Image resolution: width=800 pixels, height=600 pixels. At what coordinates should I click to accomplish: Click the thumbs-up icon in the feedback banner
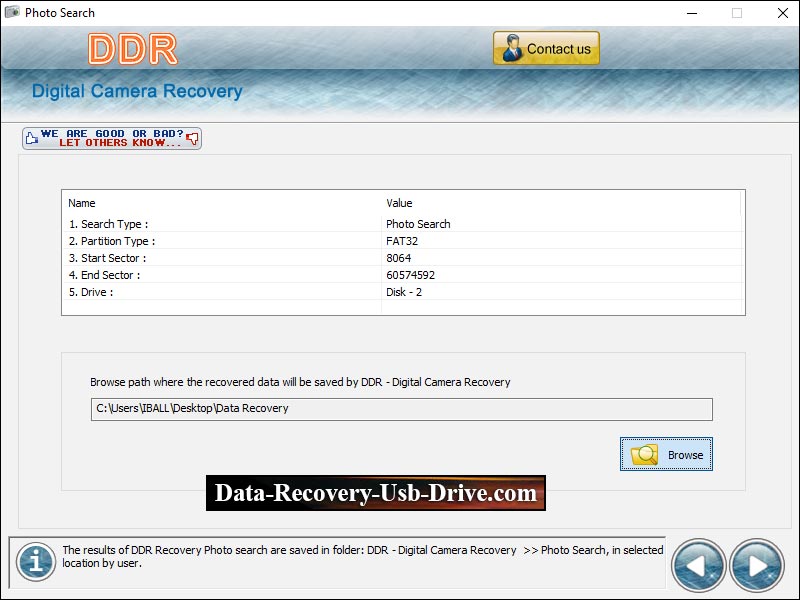click(x=32, y=138)
